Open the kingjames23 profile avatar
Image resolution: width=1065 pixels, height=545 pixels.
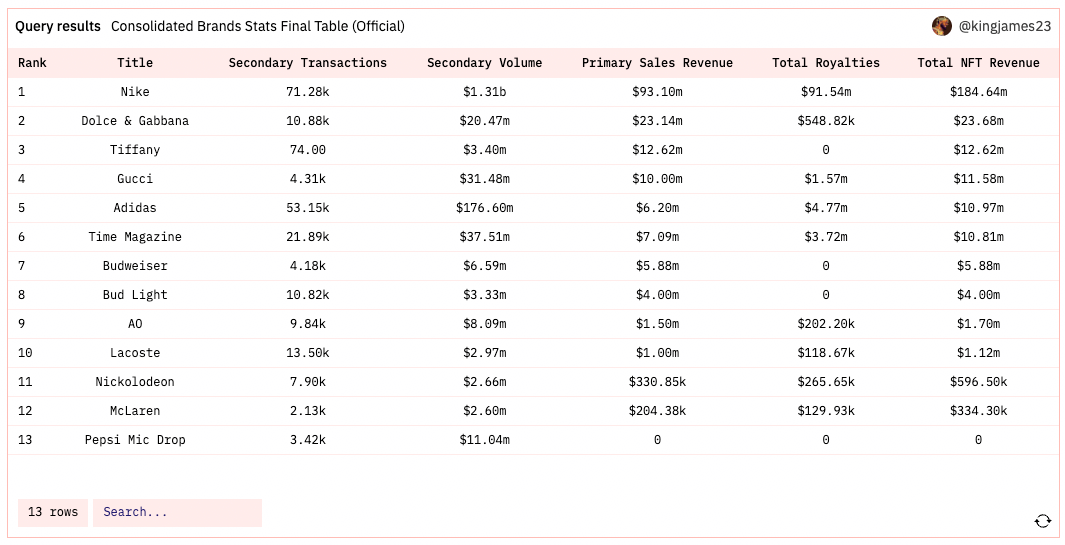pos(941,27)
